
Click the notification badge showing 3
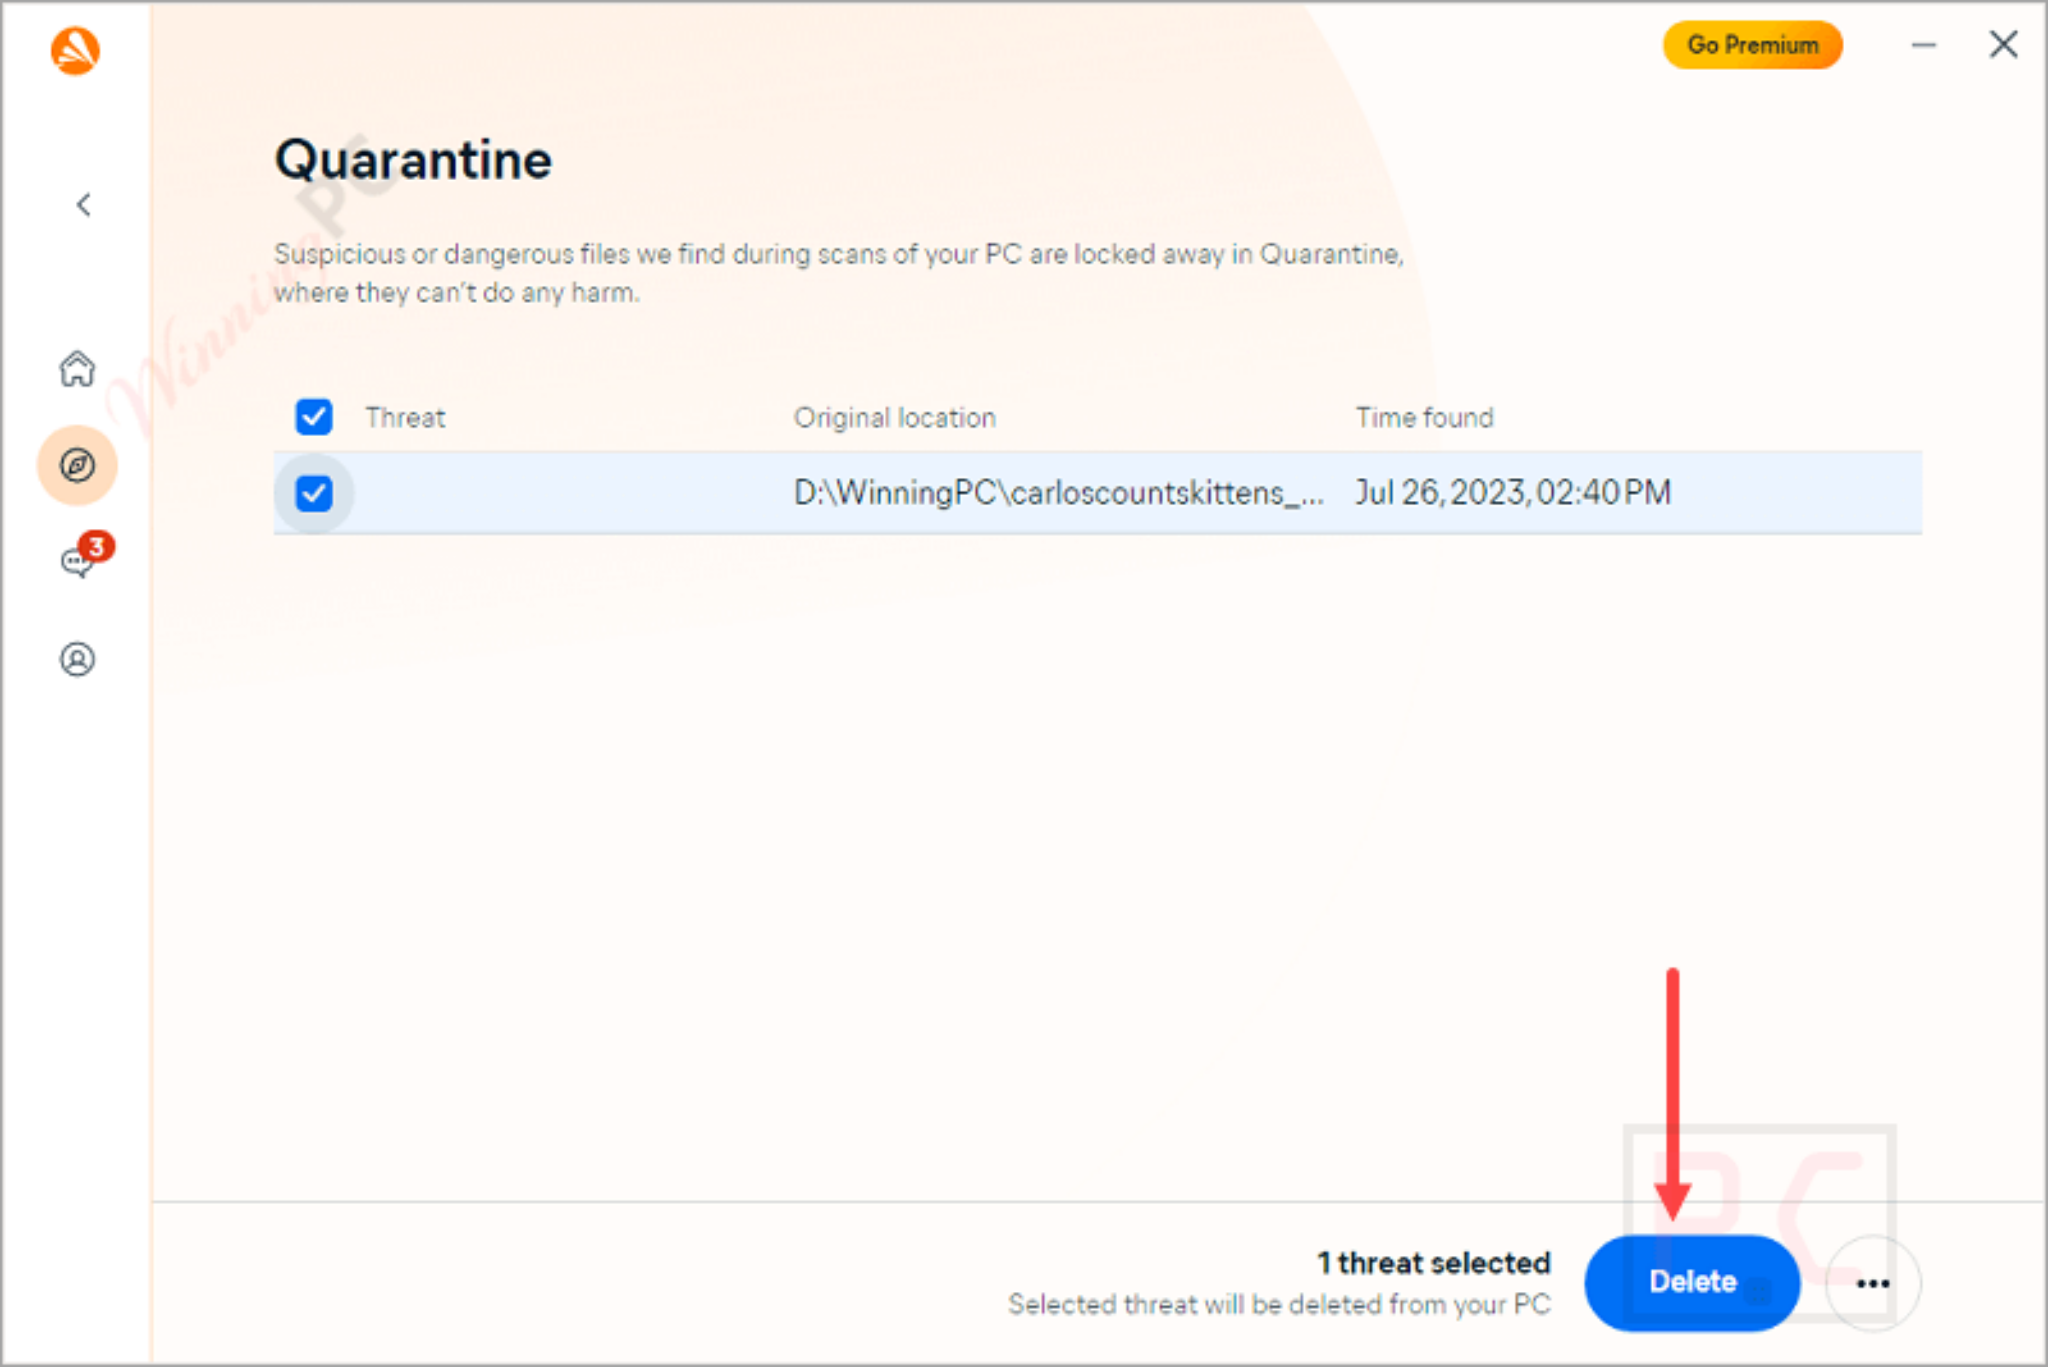click(97, 546)
